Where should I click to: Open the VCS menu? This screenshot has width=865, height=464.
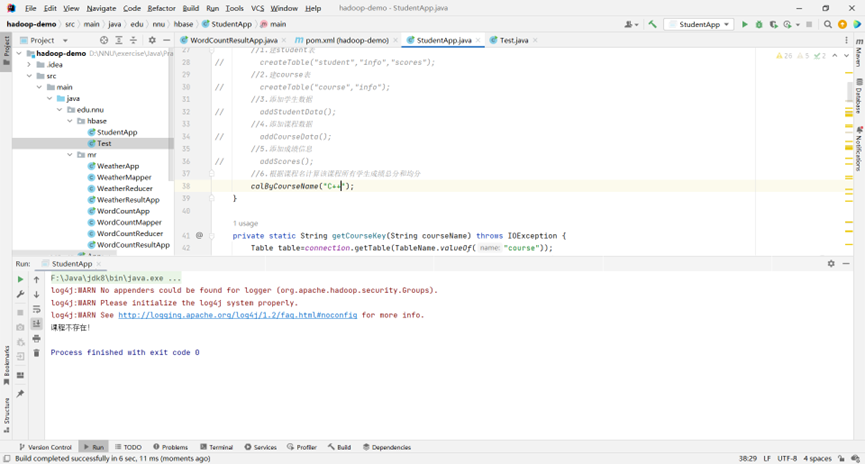(x=257, y=8)
